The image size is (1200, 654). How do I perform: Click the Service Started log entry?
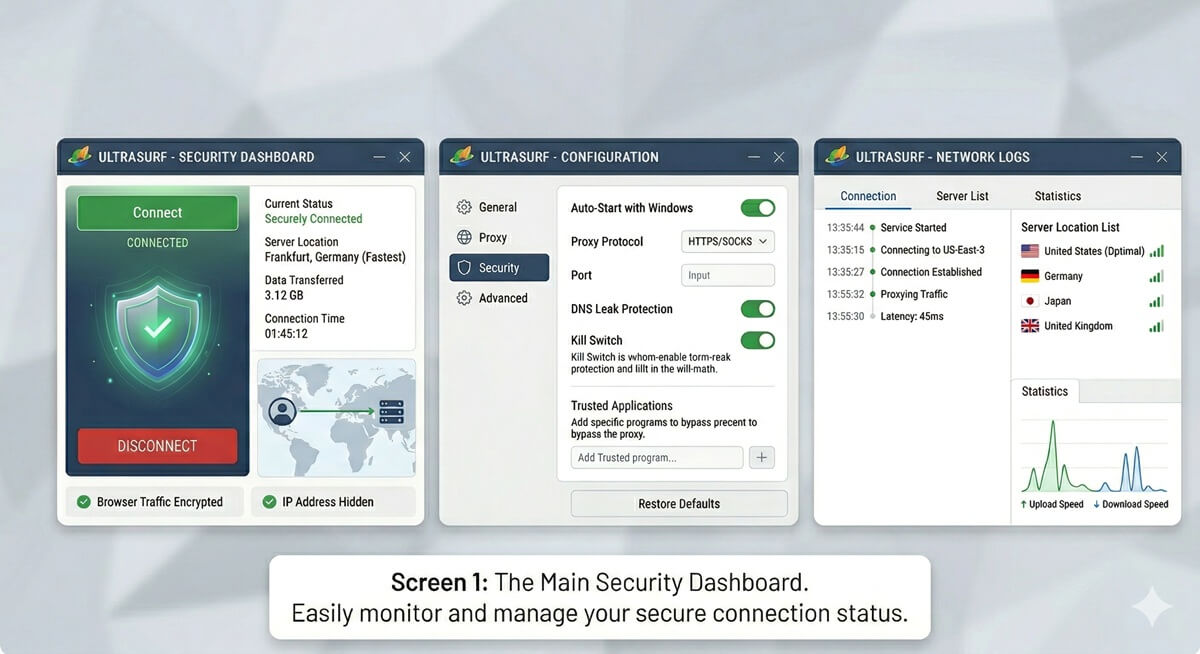click(887, 228)
